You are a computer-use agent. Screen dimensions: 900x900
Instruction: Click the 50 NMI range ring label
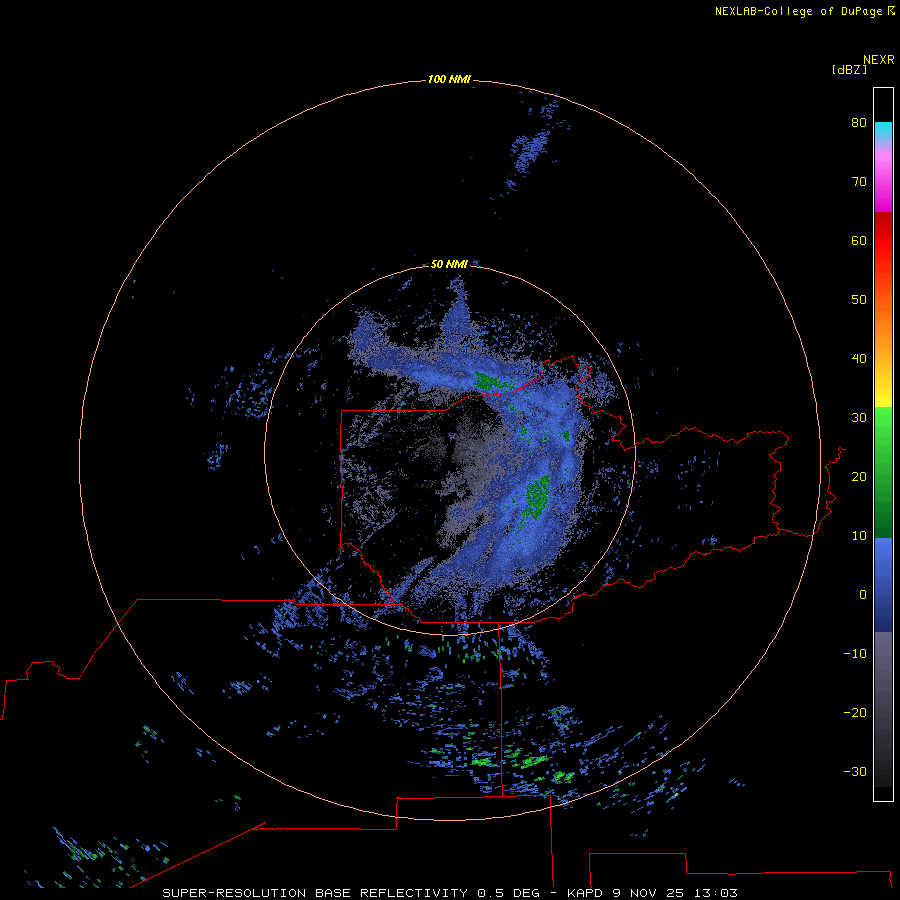tap(449, 264)
